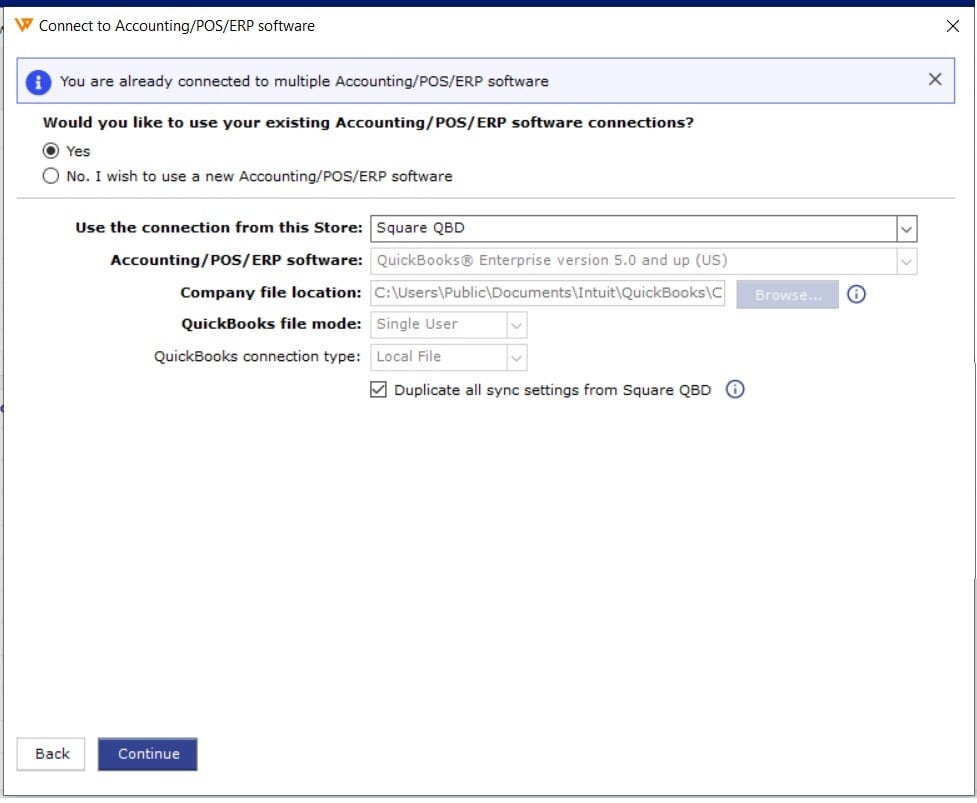Choose No, use new Accounting software option

click(x=51, y=176)
